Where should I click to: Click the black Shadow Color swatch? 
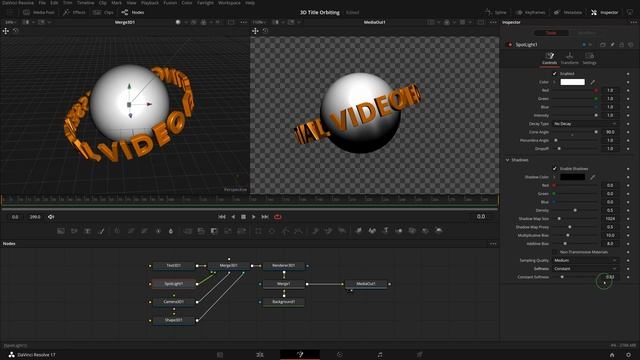click(x=572, y=177)
